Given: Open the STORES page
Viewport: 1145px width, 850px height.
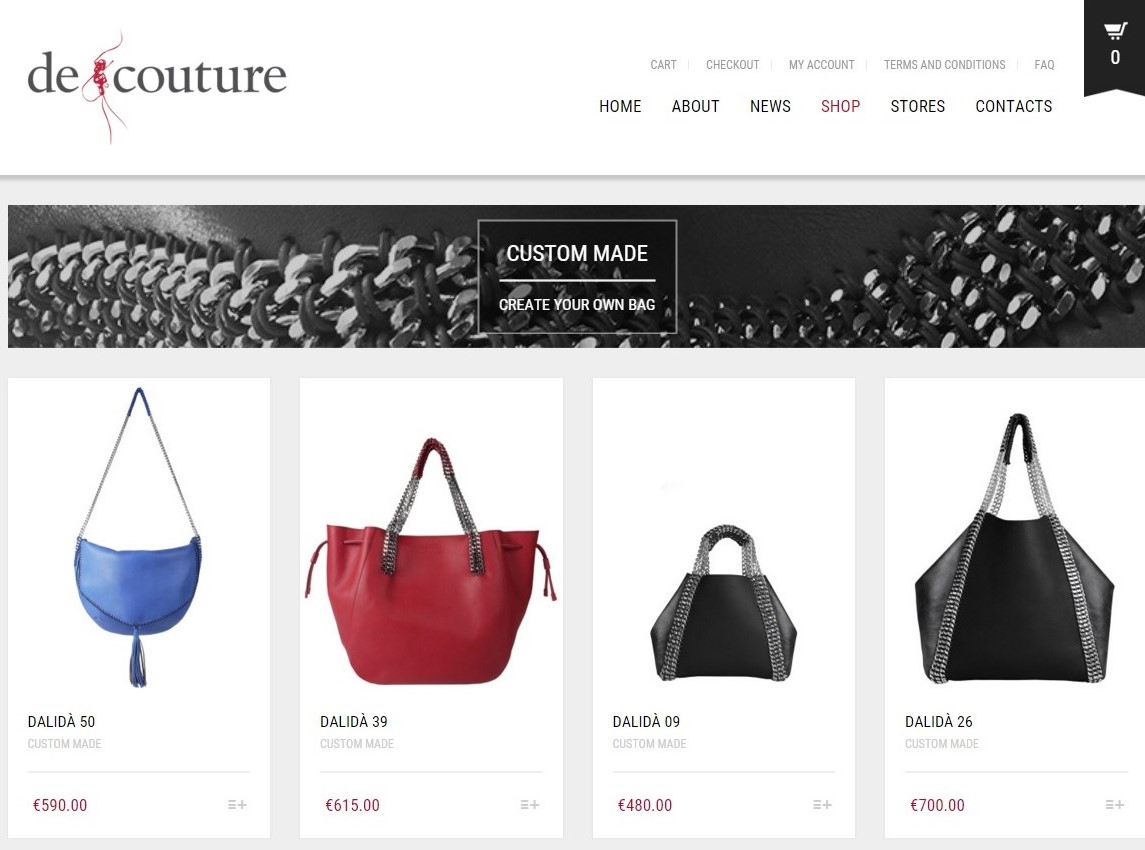Looking at the screenshot, I should pyautogui.click(x=918, y=107).
